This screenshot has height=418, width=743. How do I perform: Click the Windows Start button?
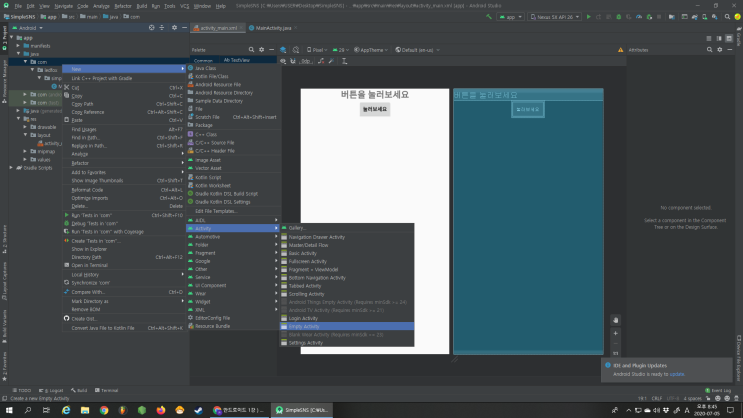9,410
